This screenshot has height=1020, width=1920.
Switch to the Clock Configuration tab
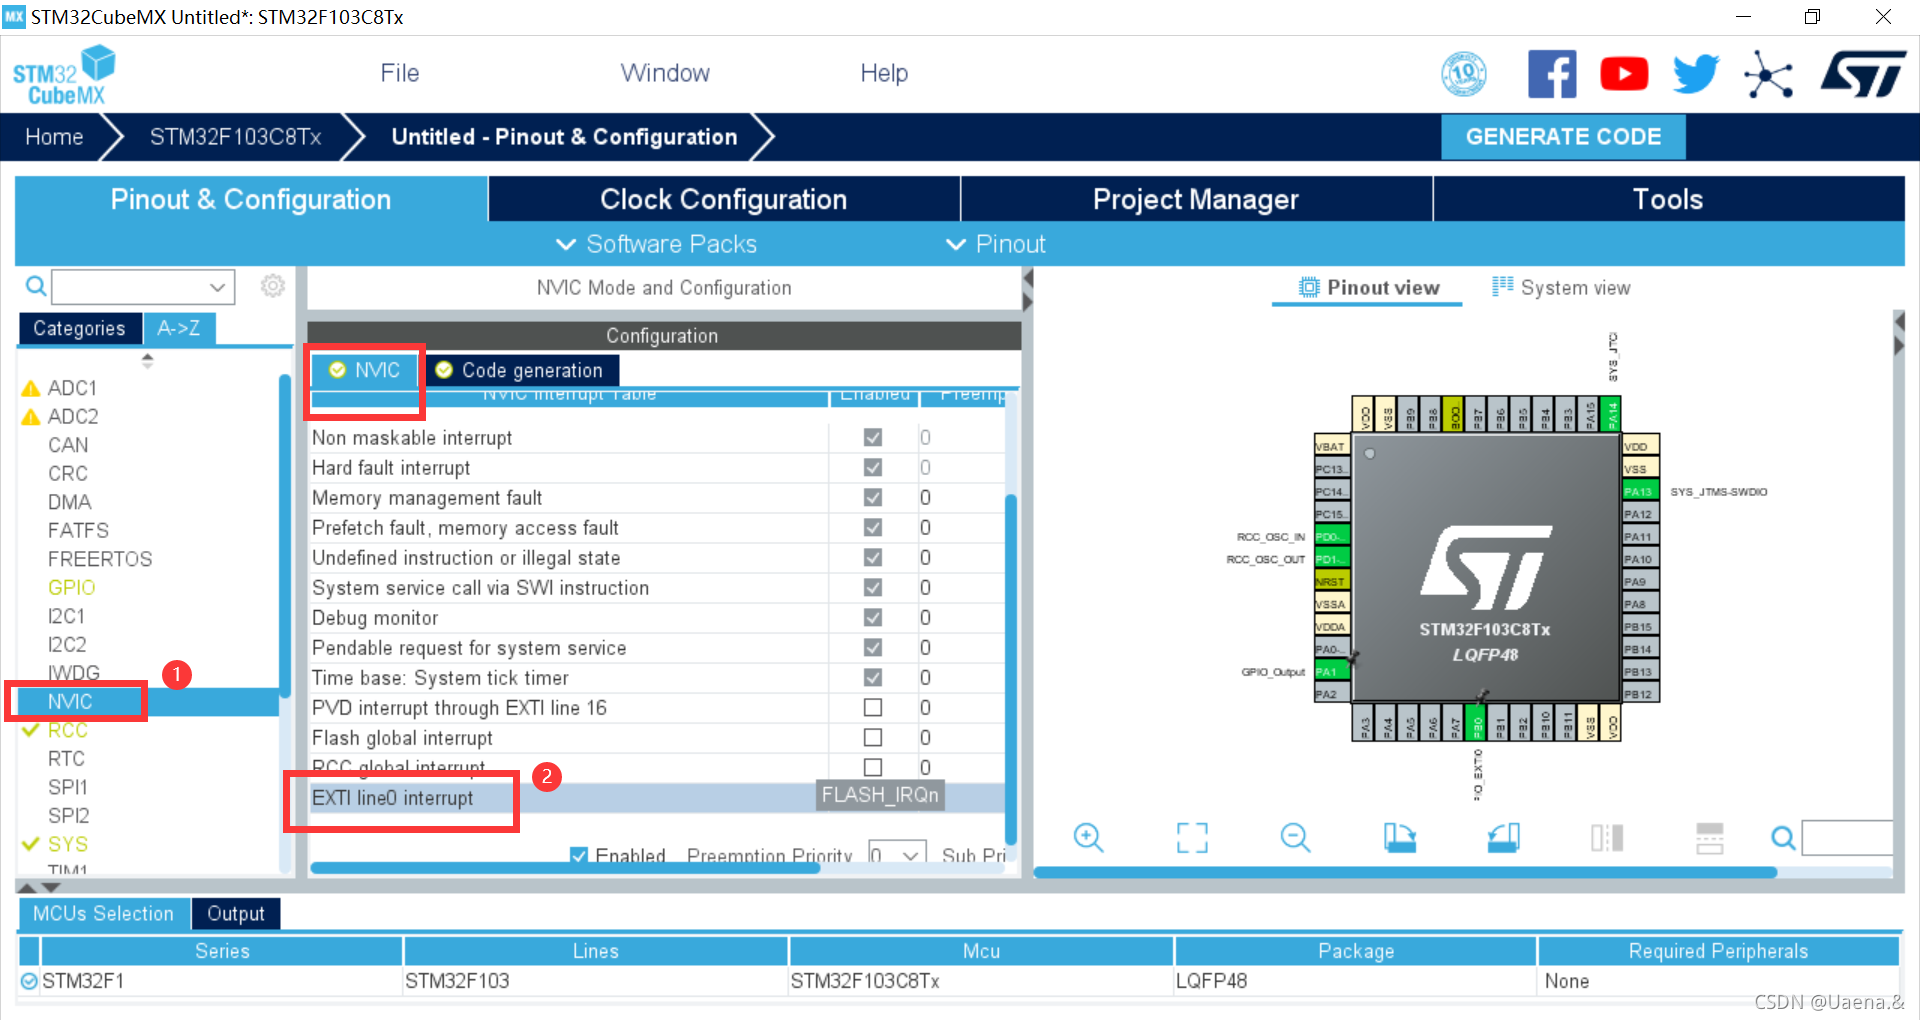click(x=724, y=199)
